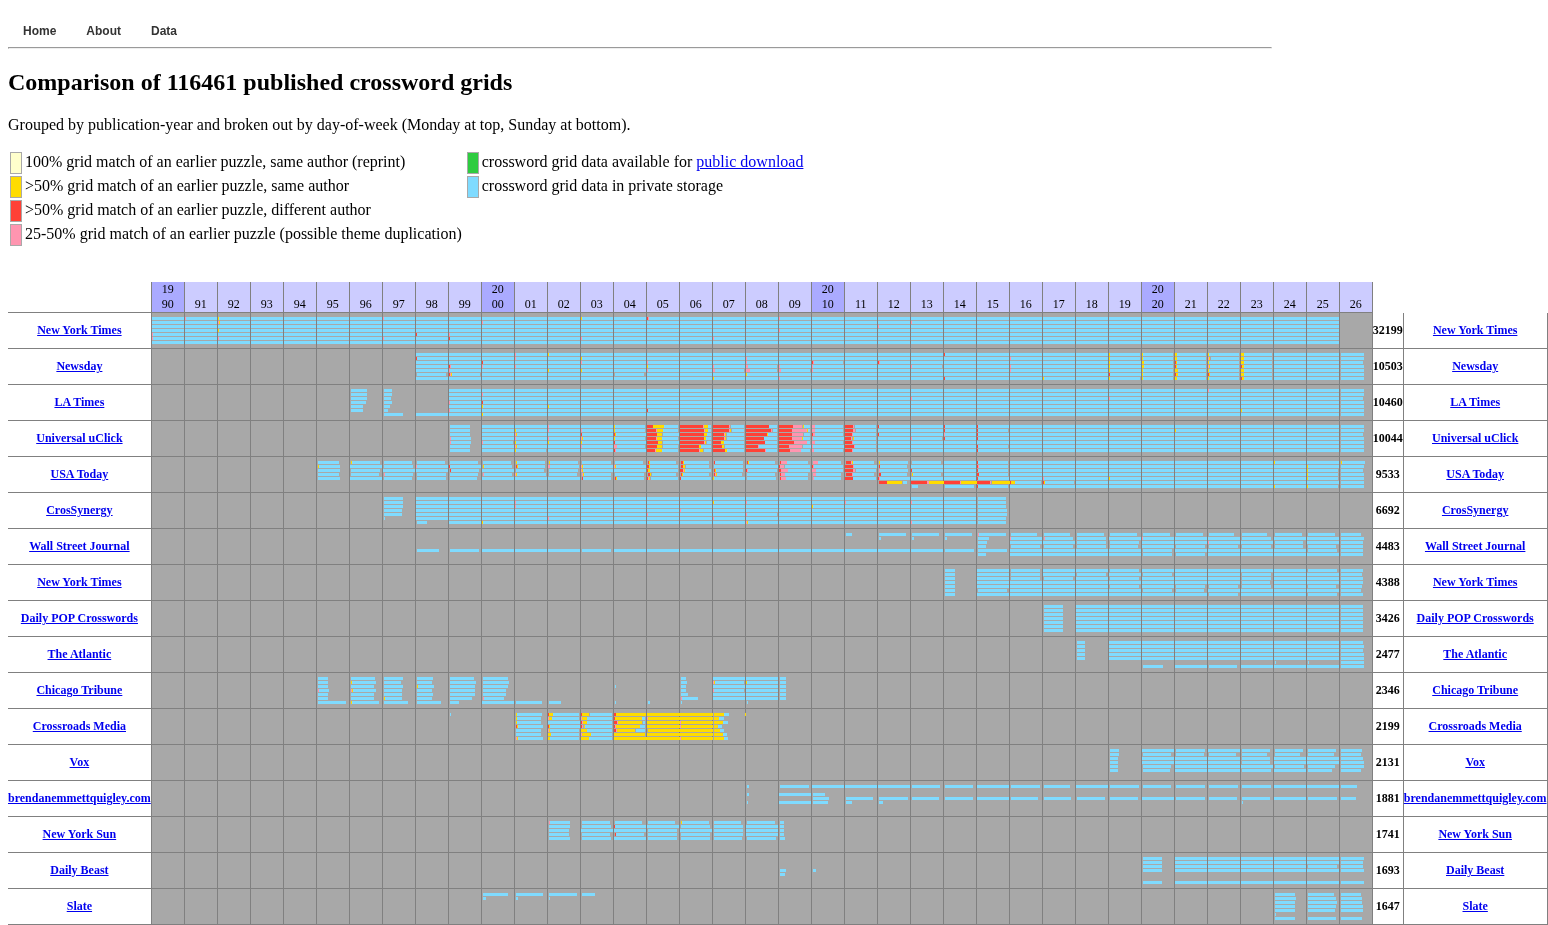Select the 2020 year column header
This screenshot has height=925, width=1548.
(x=1158, y=297)
